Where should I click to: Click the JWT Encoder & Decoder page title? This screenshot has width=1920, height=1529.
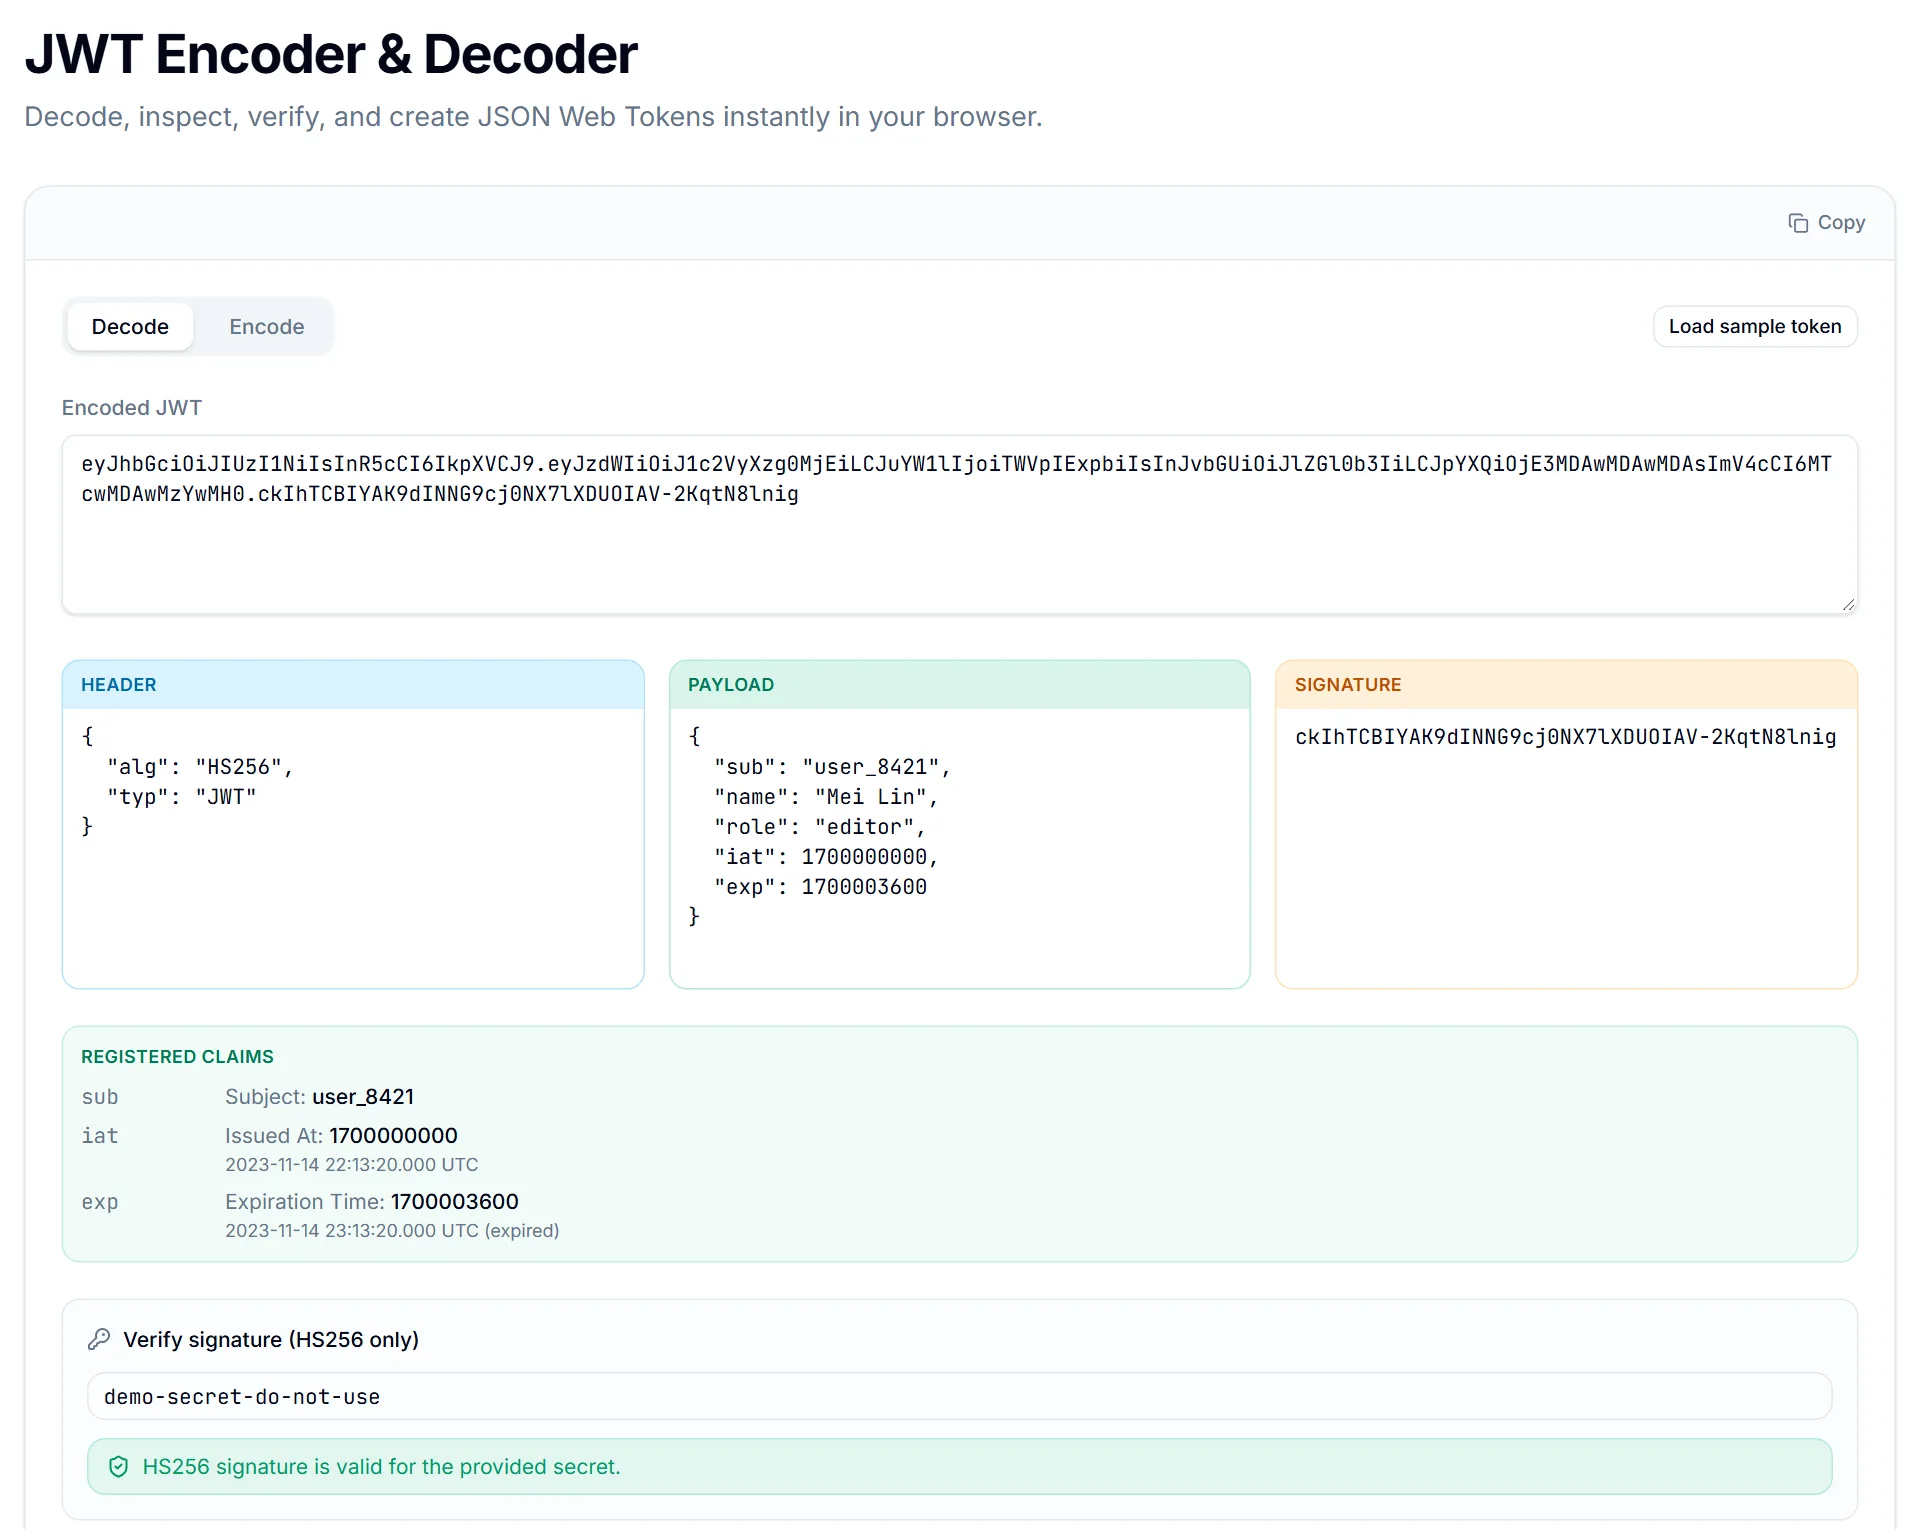pyautogui.click(x=331, y=54)
